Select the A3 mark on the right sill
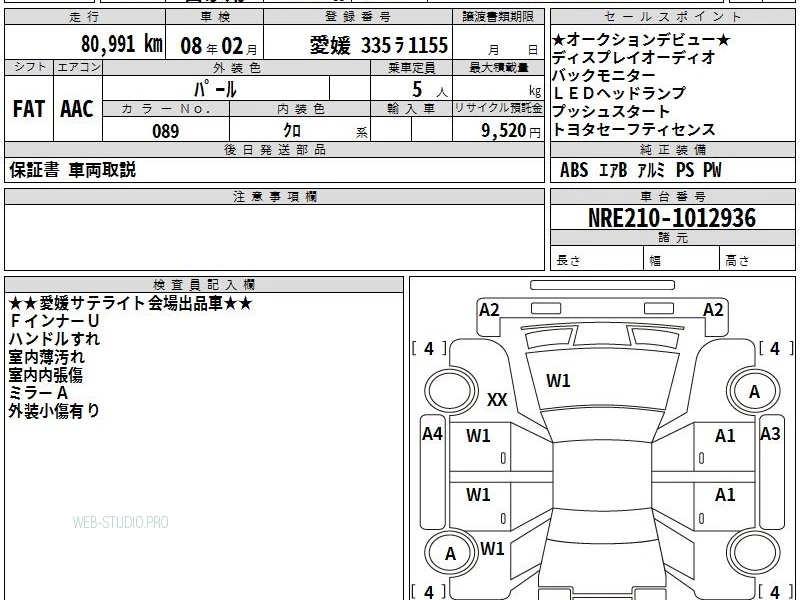 click(770, 434)
